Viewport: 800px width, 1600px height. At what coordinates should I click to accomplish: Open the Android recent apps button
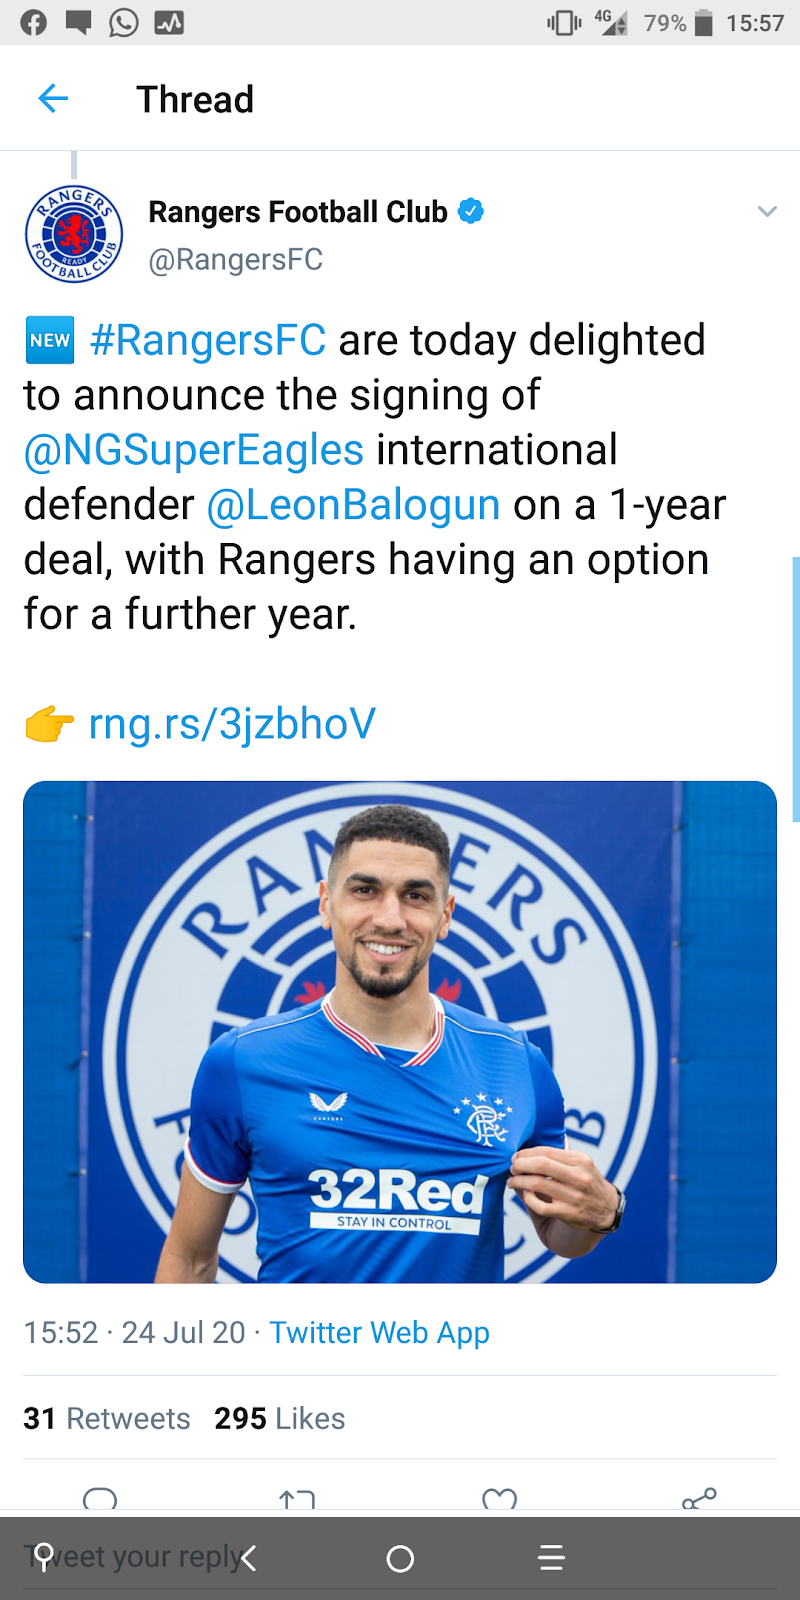pos(551,1558)
